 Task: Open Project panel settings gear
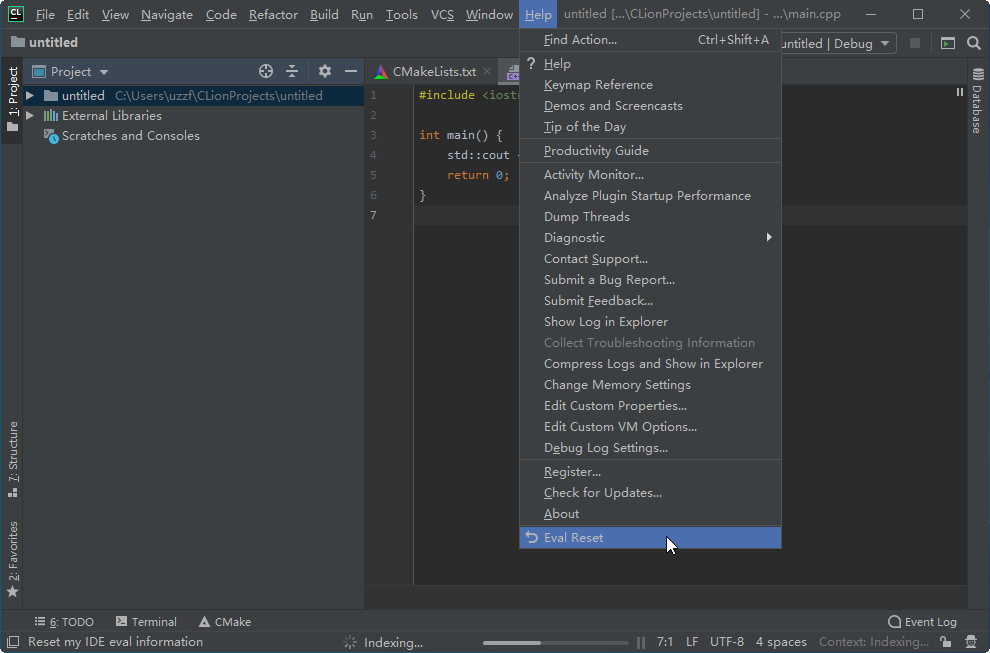click(x=324, y=71)
